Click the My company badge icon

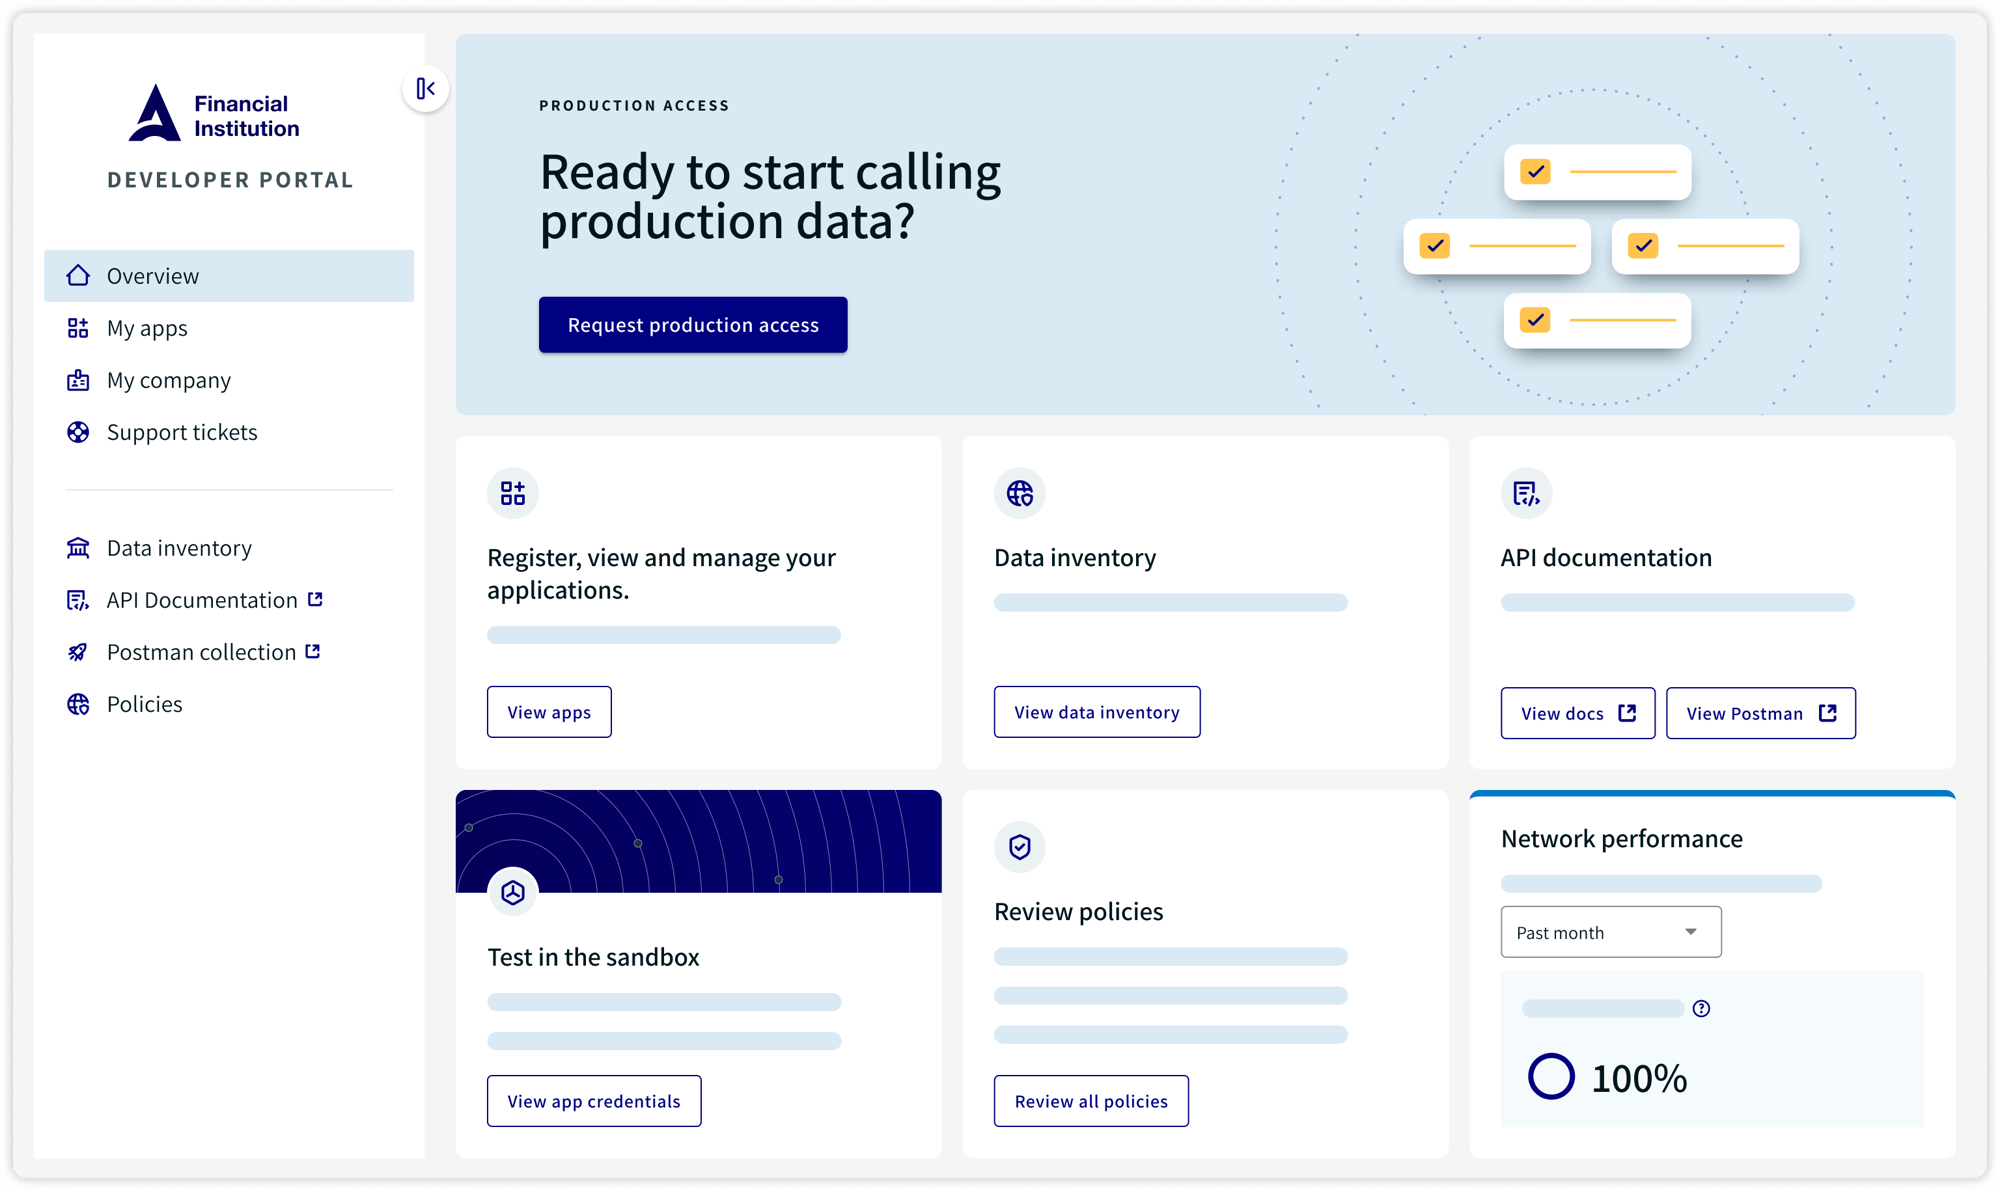[x=78, y=379]
